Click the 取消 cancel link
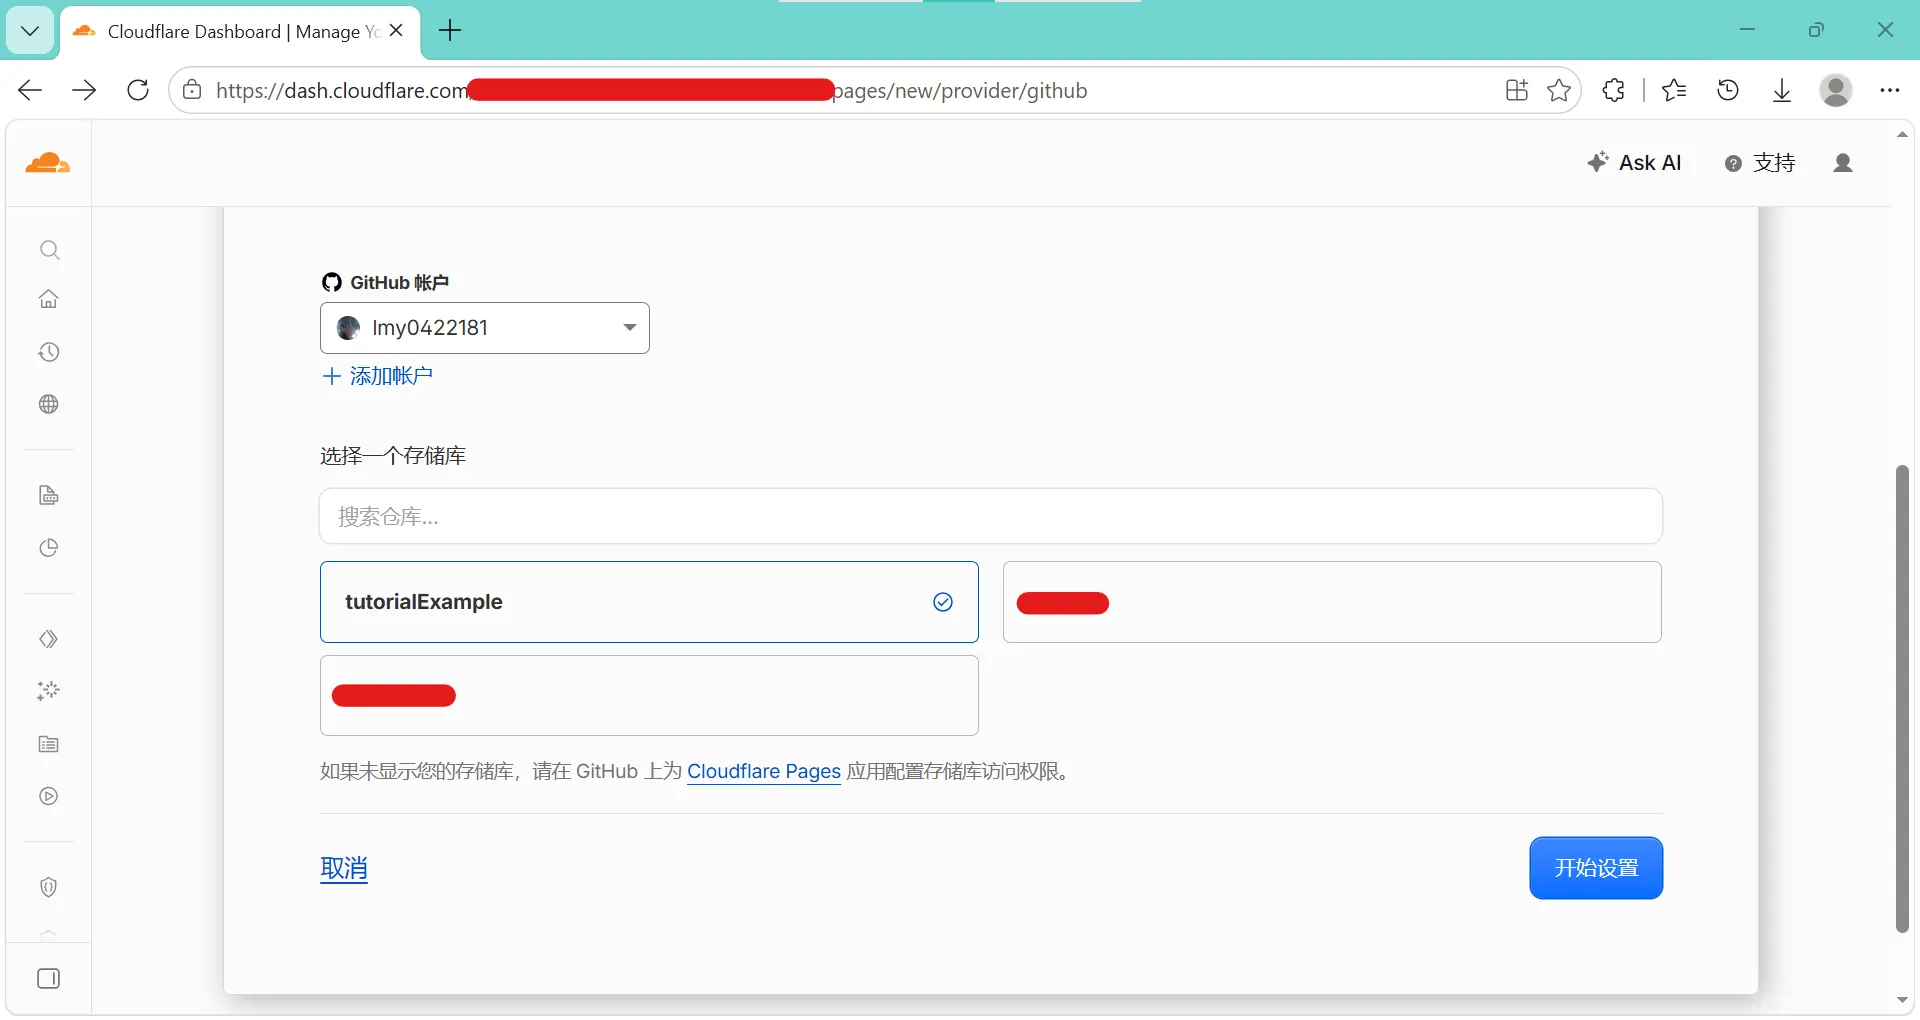 point(344,868)
